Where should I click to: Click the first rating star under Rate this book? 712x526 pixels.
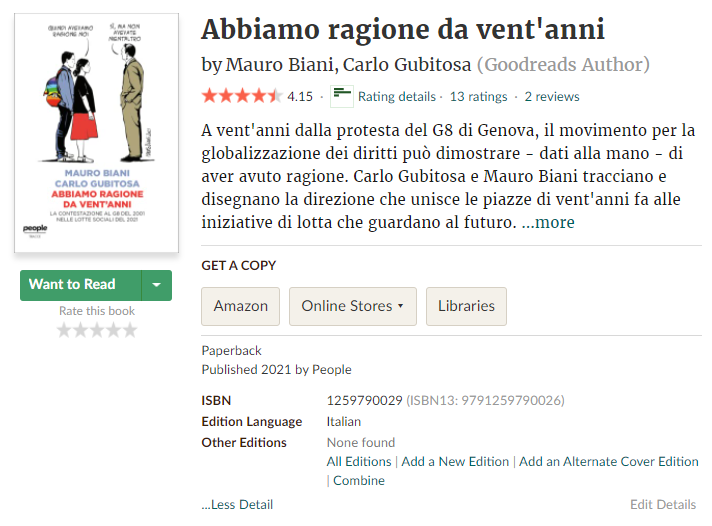click(64, 330)
